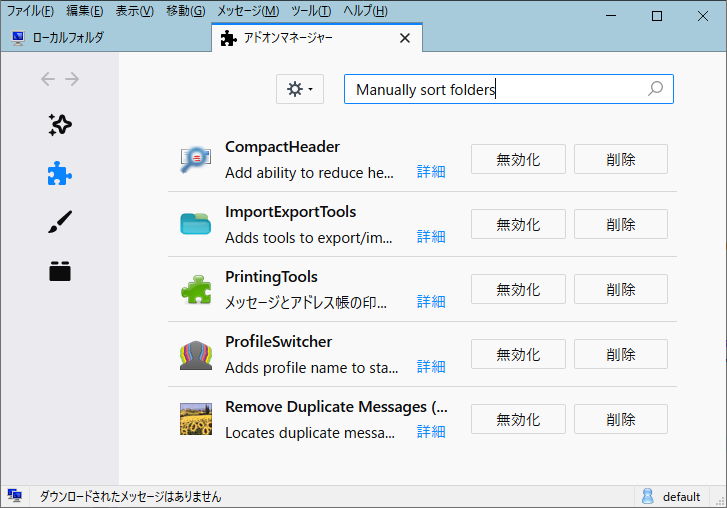Disable Remove Duplicate Messages with 無効化
This screenshot has height=508, width=727.
(x=518, y=419)
